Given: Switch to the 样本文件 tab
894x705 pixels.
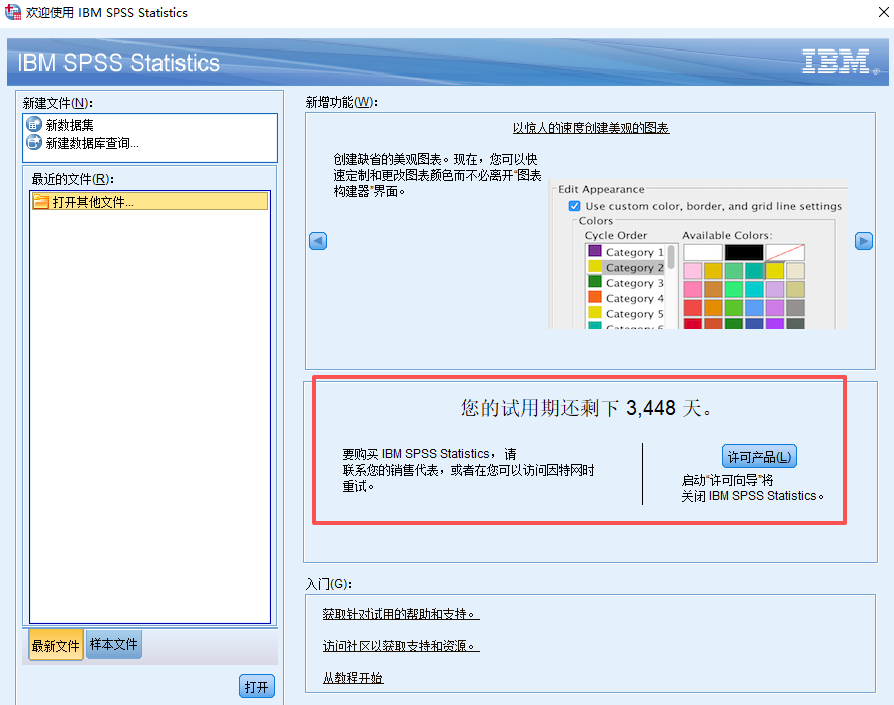Looking at the screenshot, I should tap(113, 644).
